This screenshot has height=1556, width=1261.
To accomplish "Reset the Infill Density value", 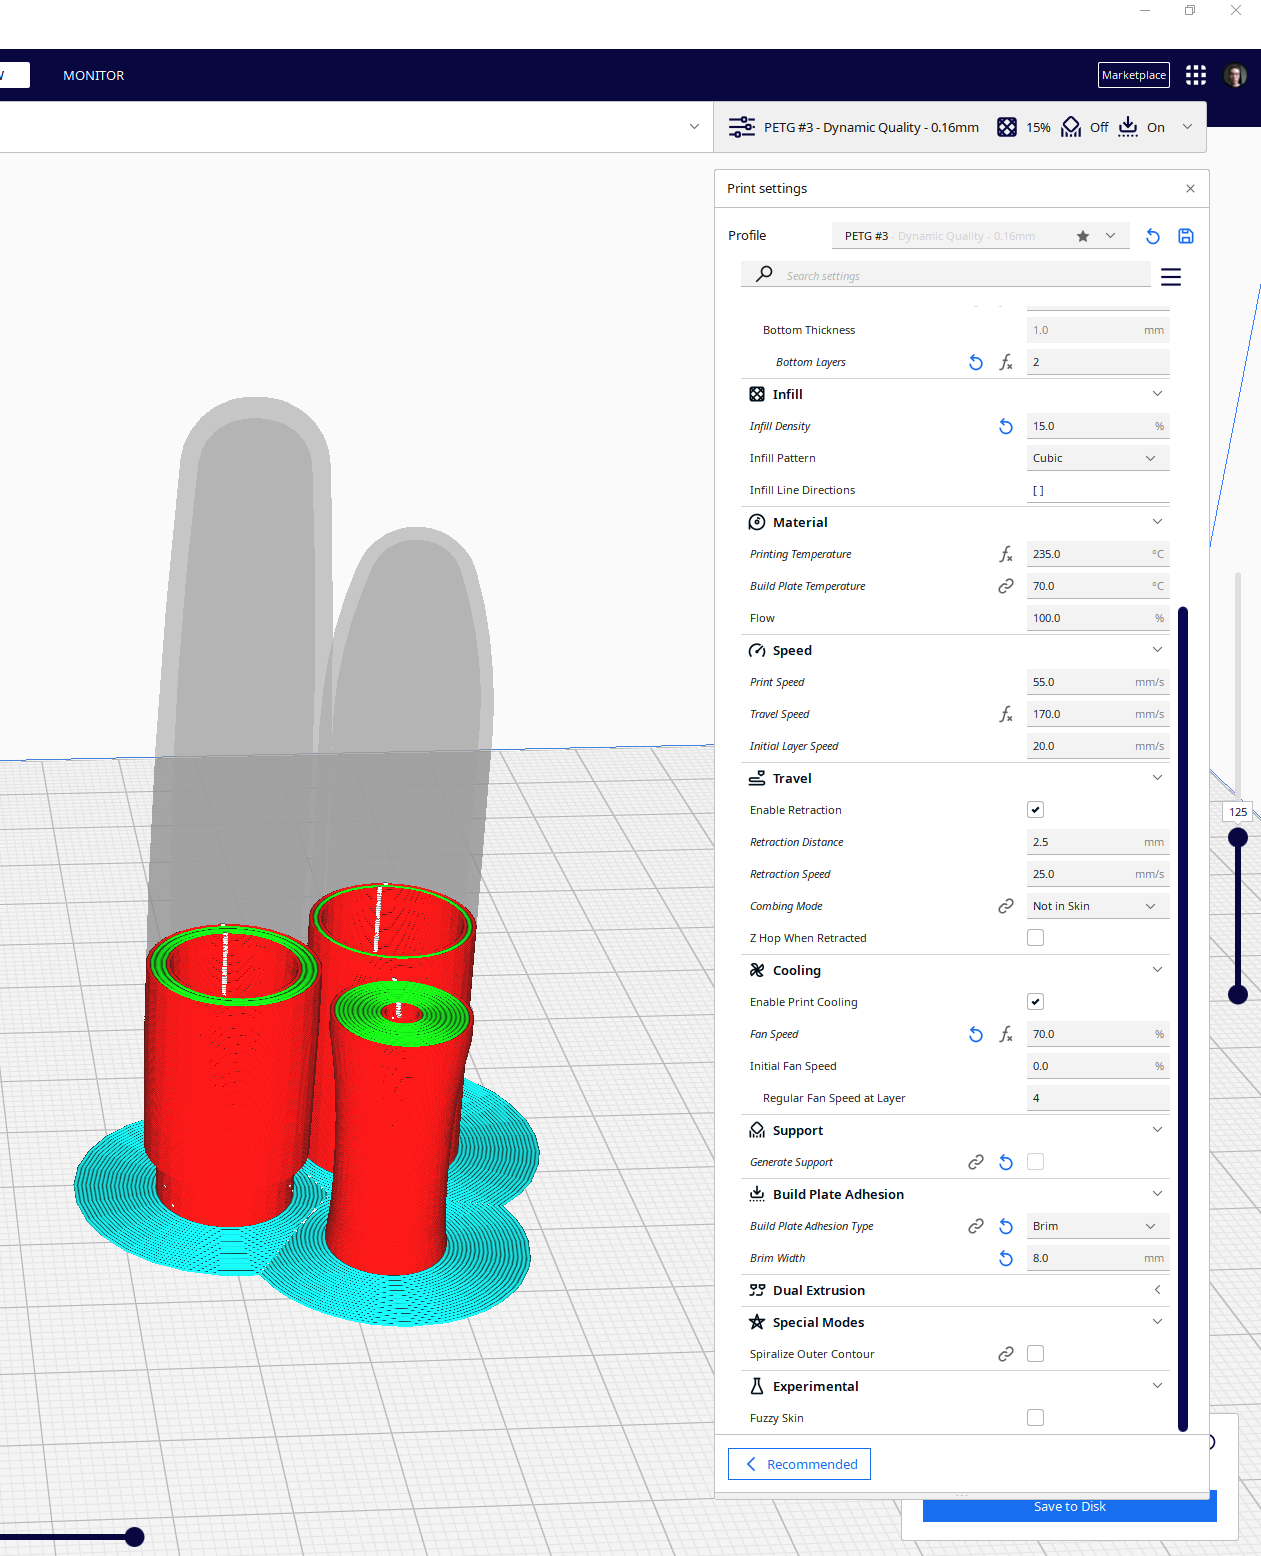I will [x=1006, y=426].
